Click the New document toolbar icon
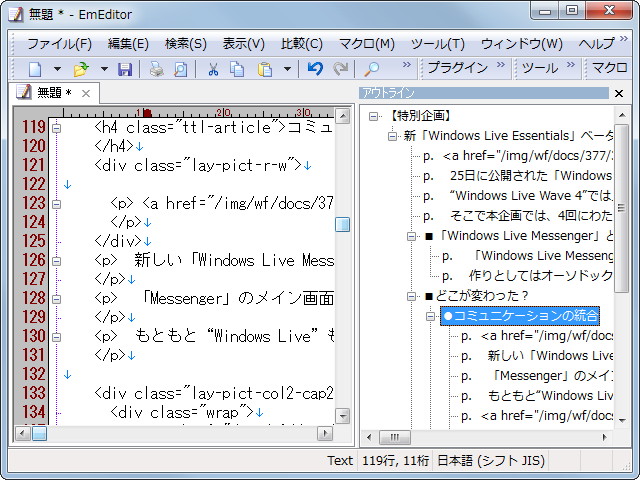 35,69
